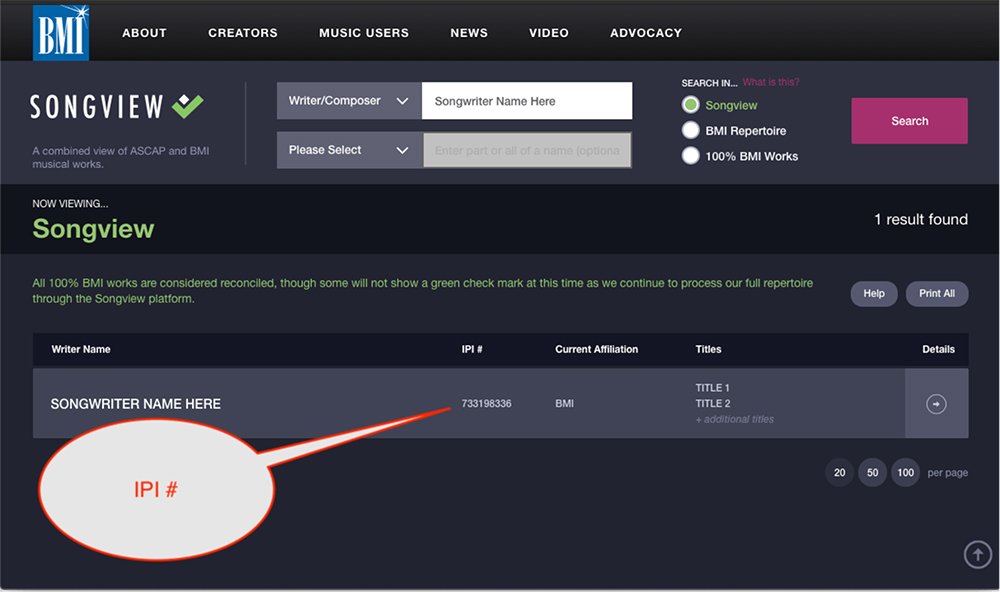Click the Songwriter Name Here search field
1000x592 pixels.
[527, 101]
